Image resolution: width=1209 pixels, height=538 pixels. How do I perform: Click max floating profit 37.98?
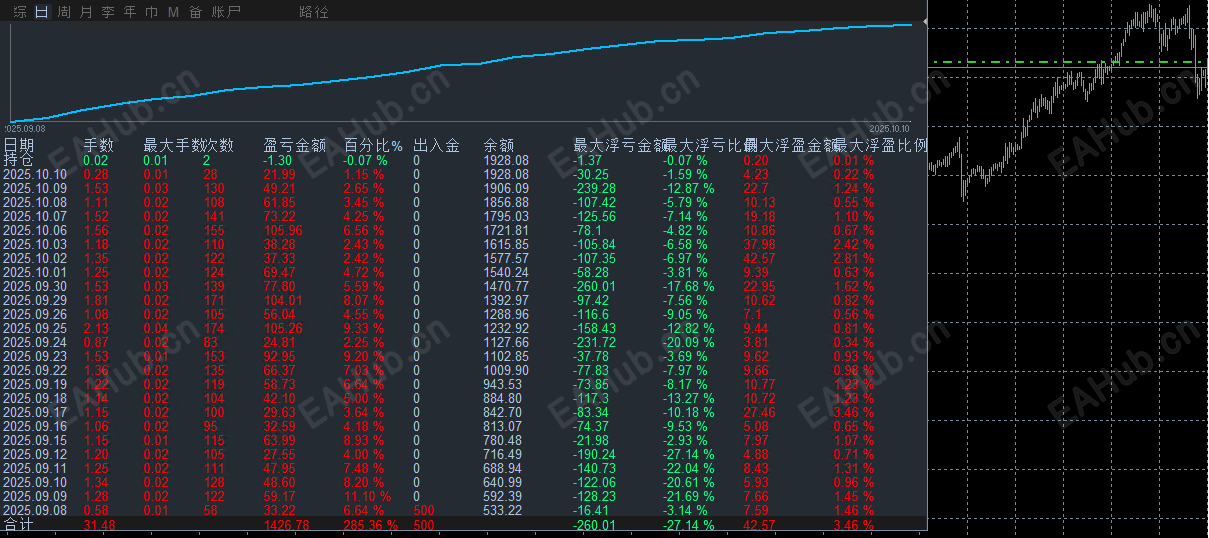(x=760, y=244)
